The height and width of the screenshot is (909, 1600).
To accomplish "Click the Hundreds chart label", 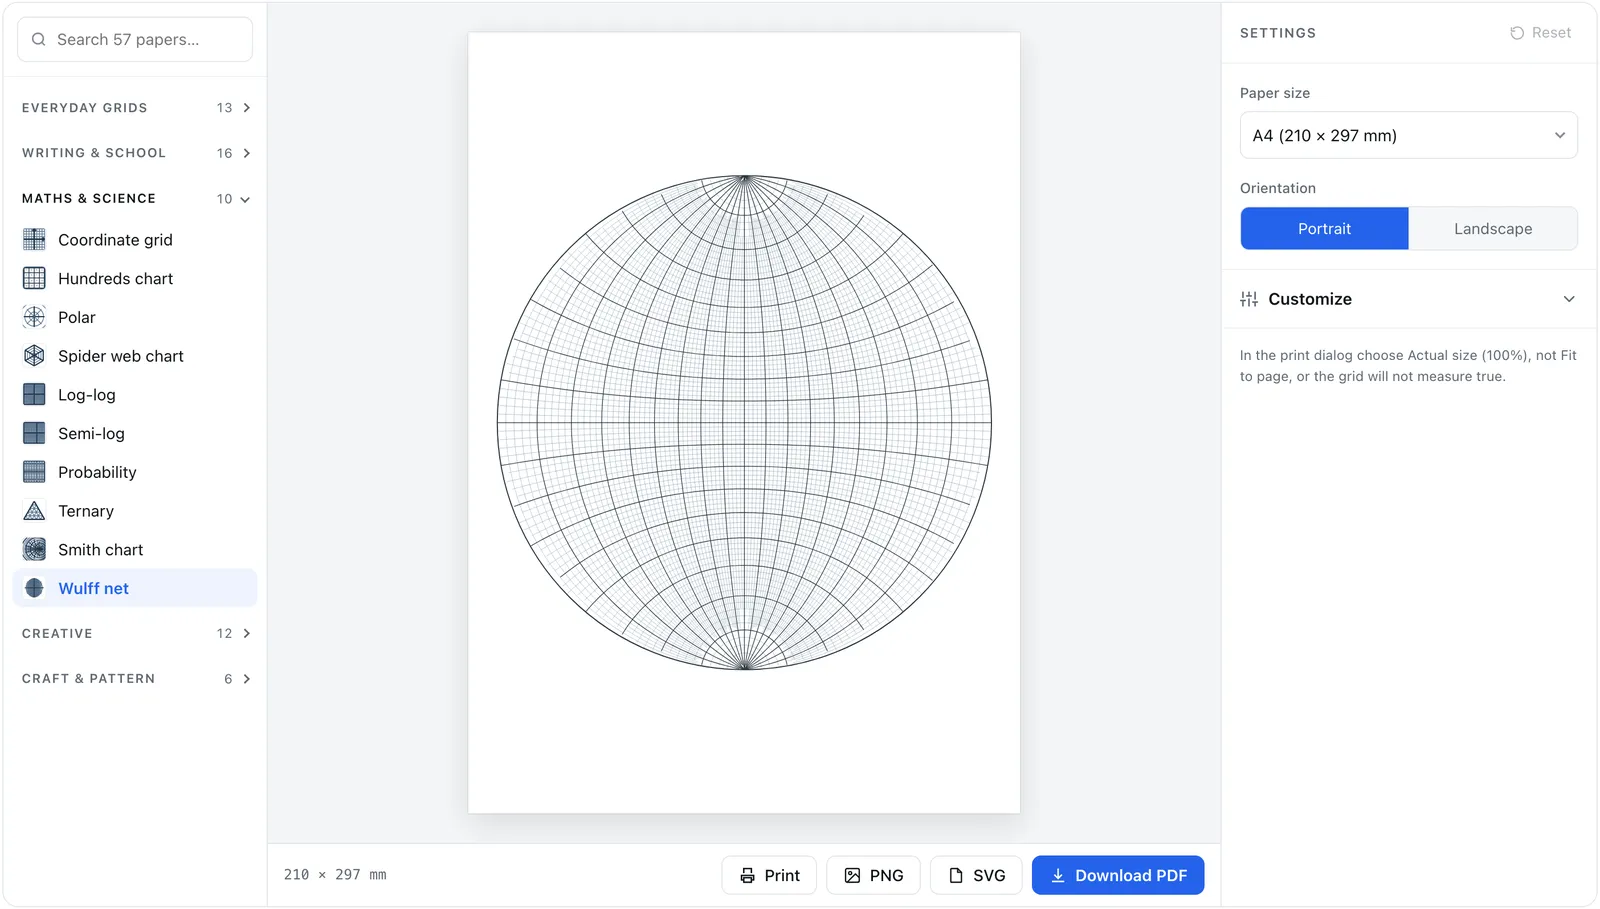I will point(116,278).
